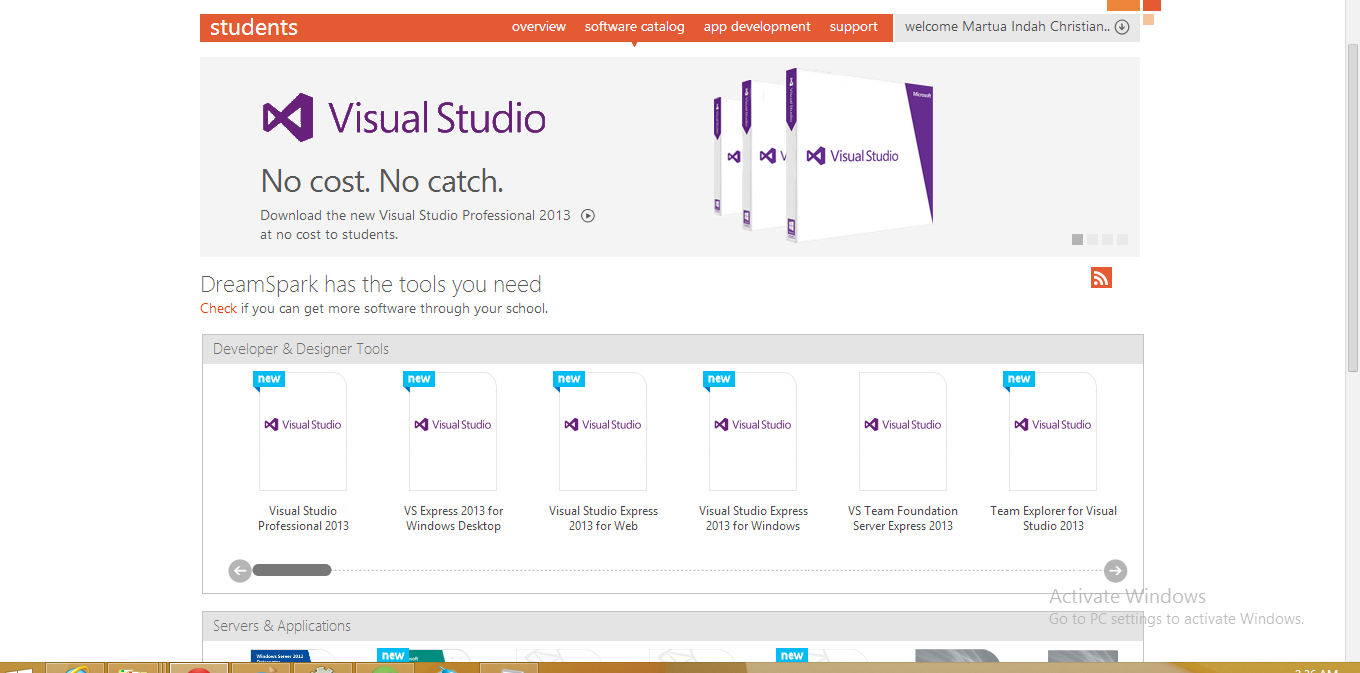Open Team Explorer for Visual Studio 2013 link
This screenshot has height=673, width=1360.
click(x=1053, y=518)
